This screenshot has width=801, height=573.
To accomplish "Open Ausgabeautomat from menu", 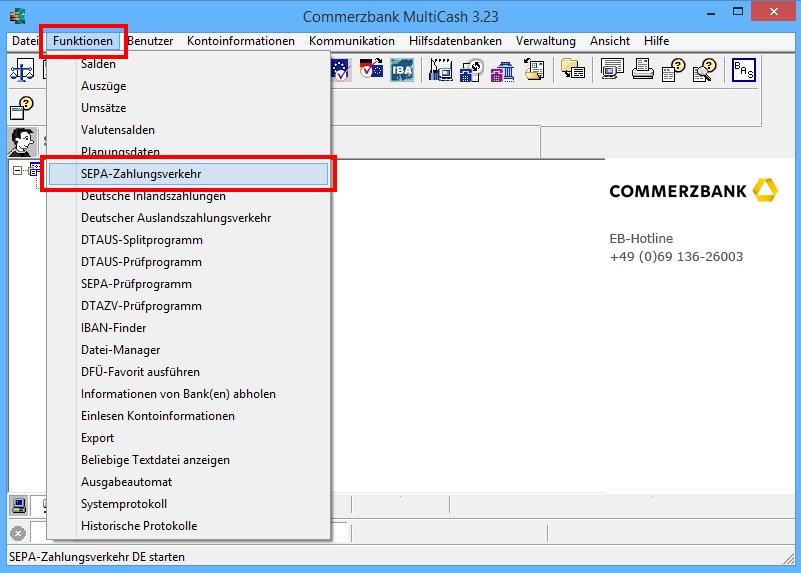I will click(189, 482).
